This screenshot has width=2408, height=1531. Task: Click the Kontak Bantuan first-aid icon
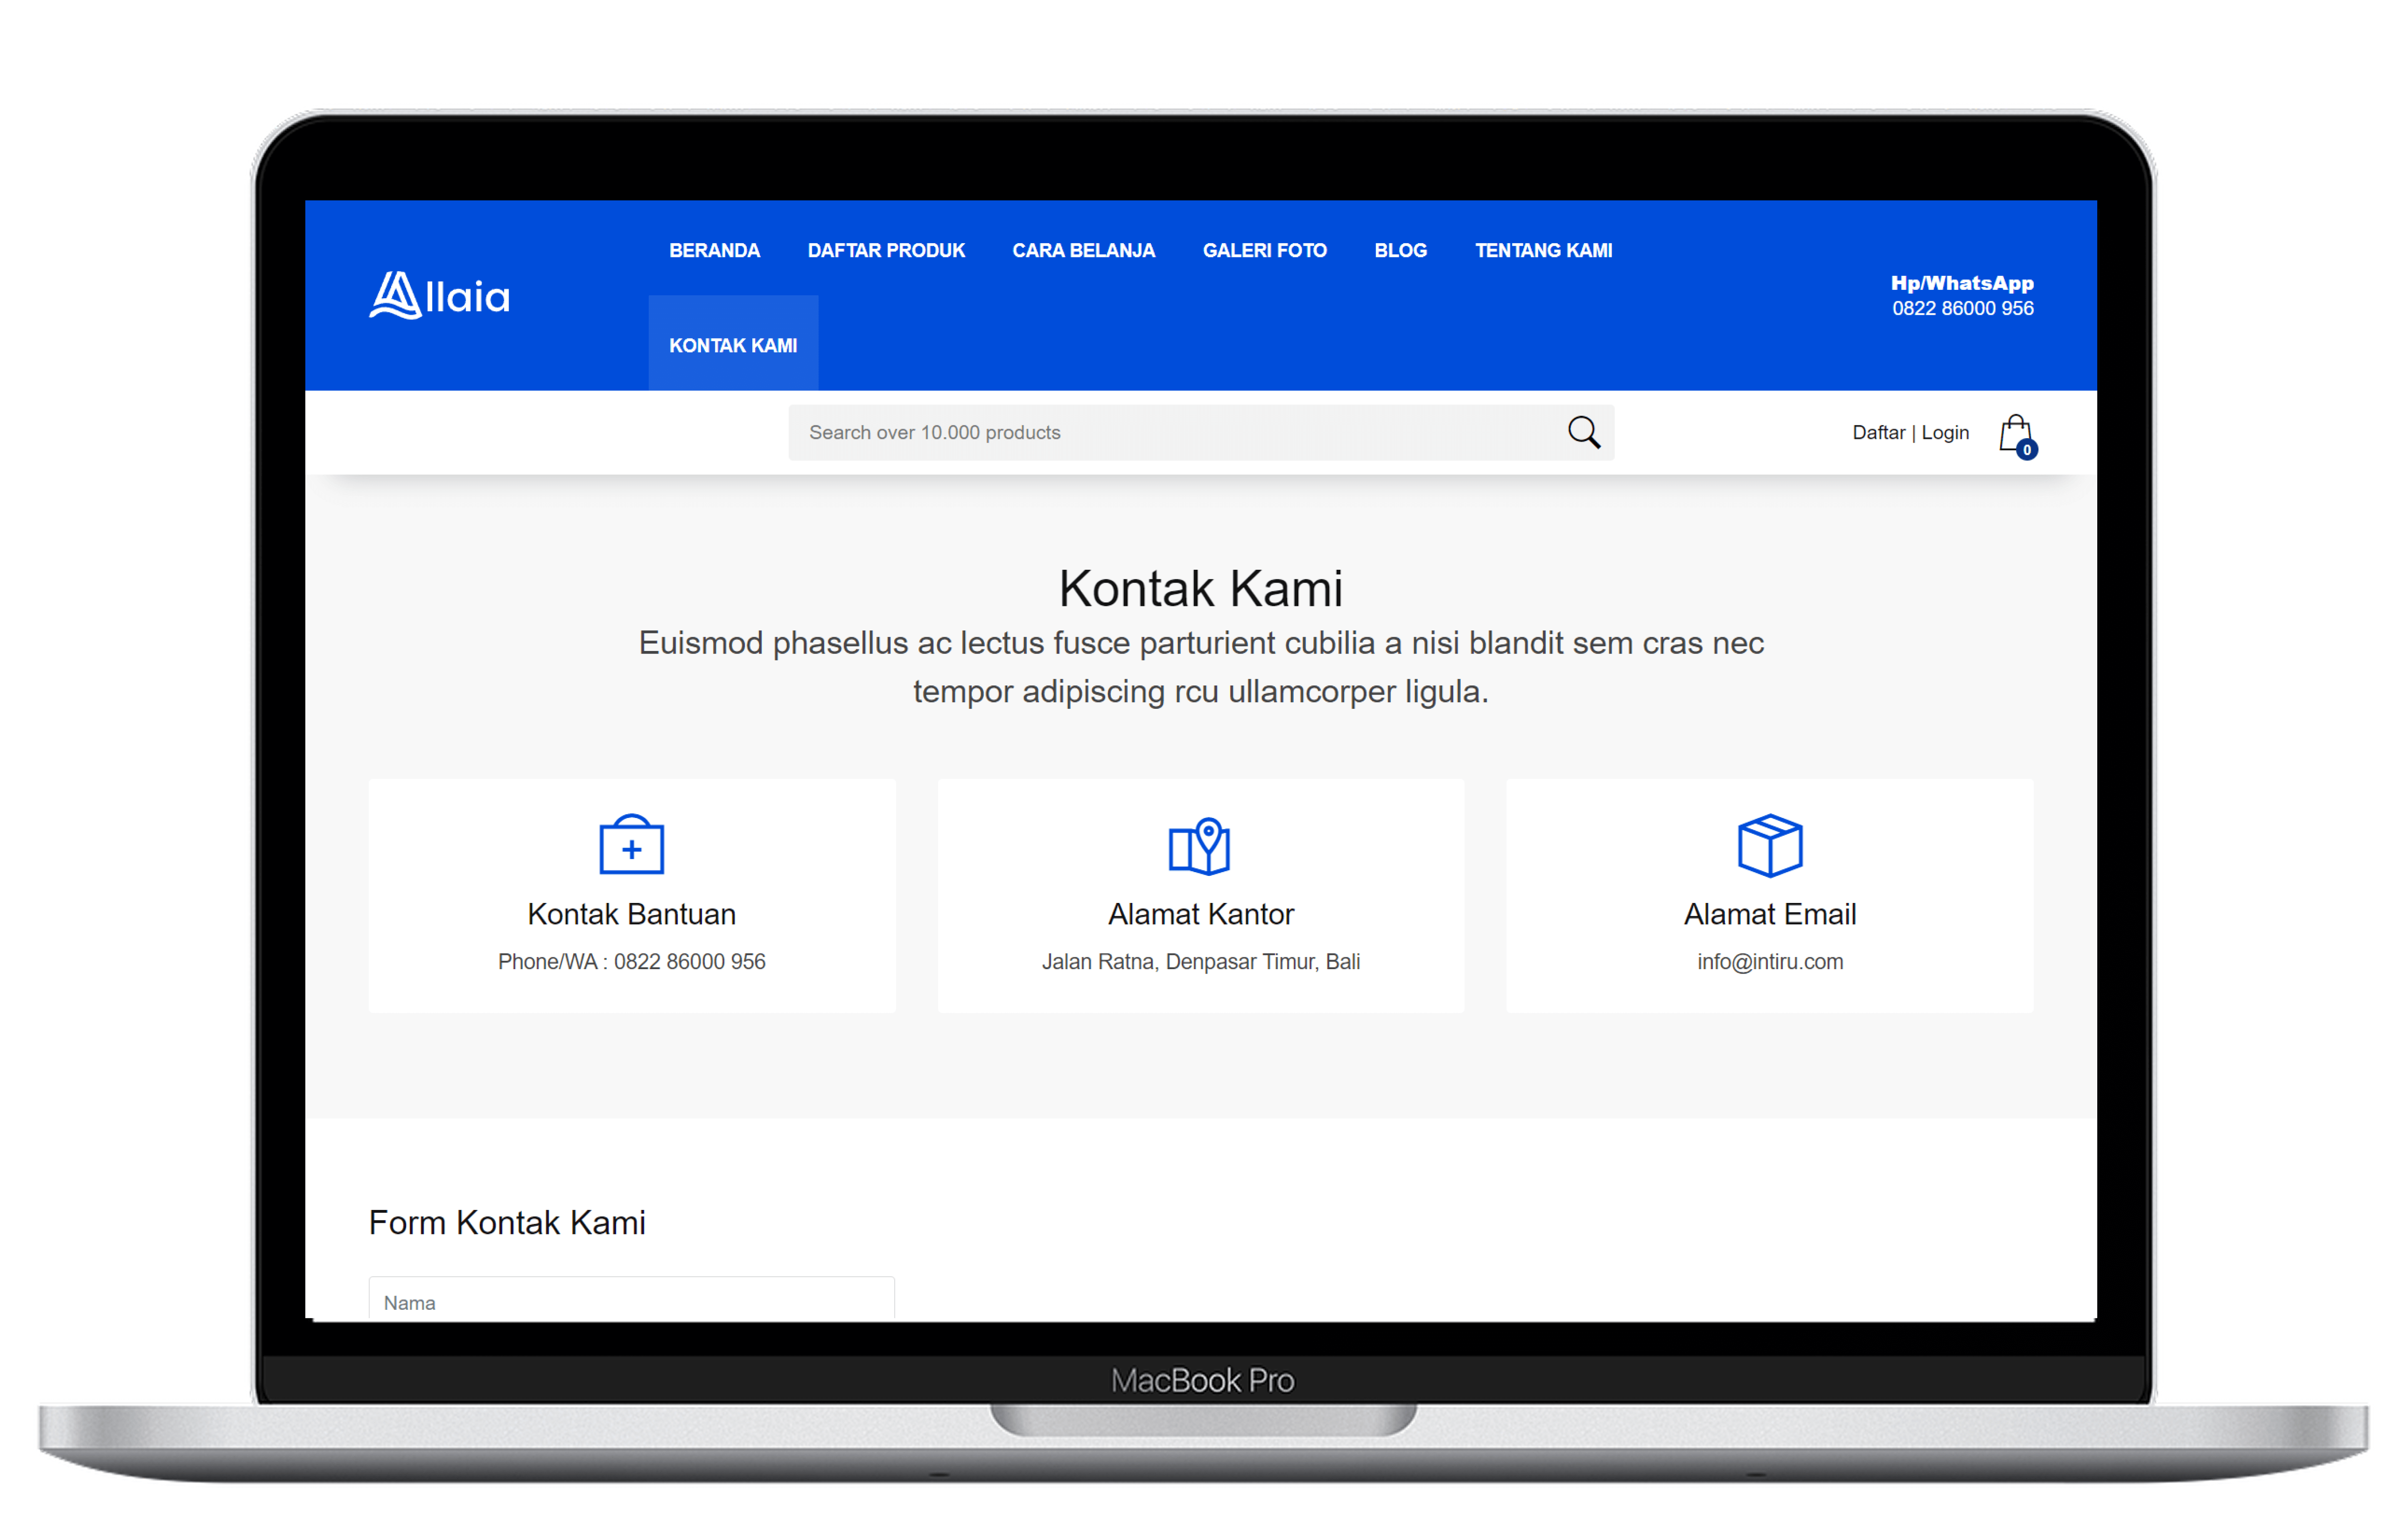631,844
